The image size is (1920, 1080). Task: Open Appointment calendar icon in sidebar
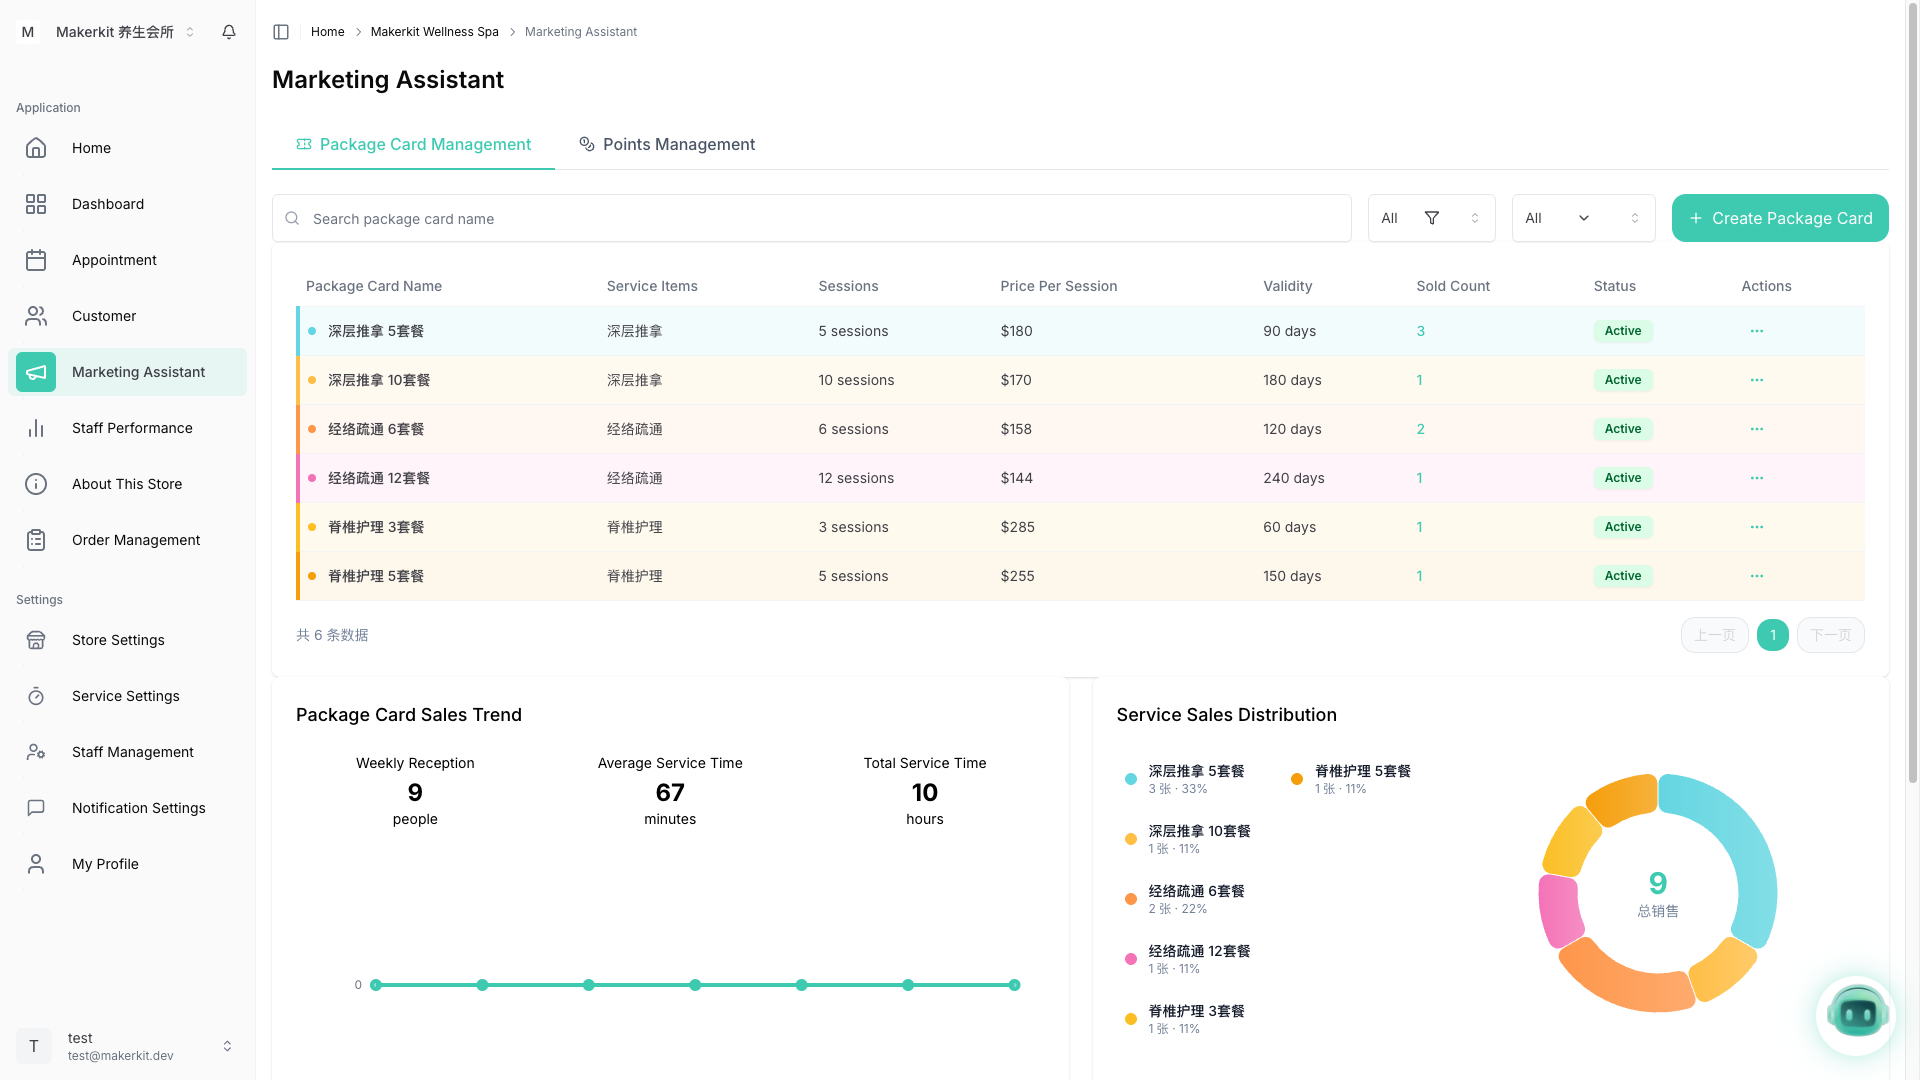coord(36,260)
